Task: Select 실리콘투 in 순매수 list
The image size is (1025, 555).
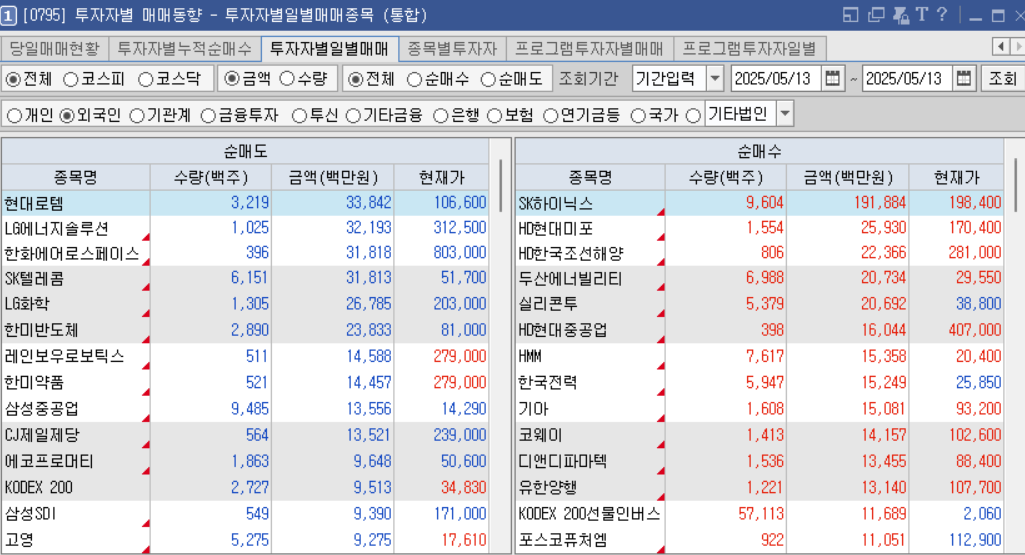Action: (548, 305)
